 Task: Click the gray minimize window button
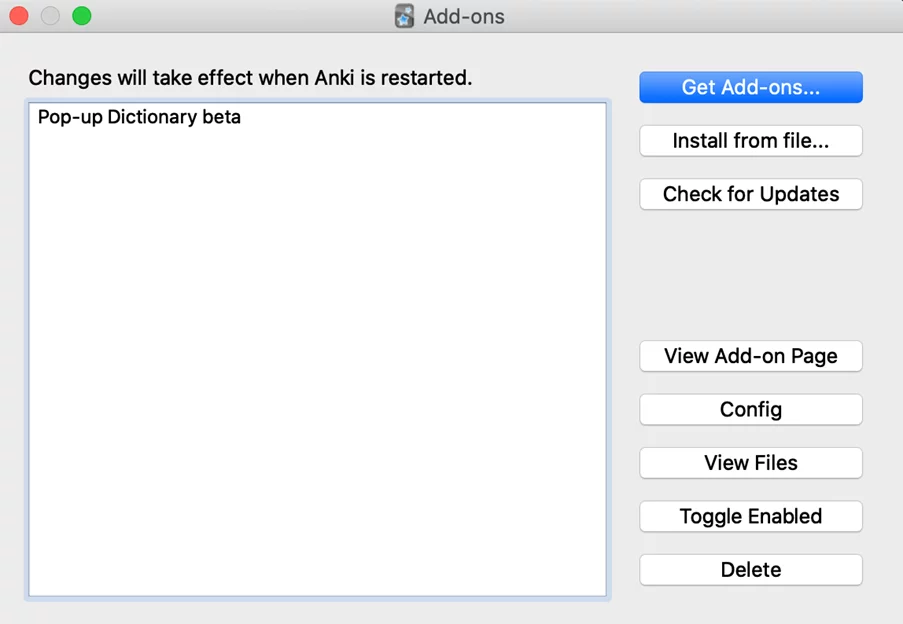(x=50, y=16)
